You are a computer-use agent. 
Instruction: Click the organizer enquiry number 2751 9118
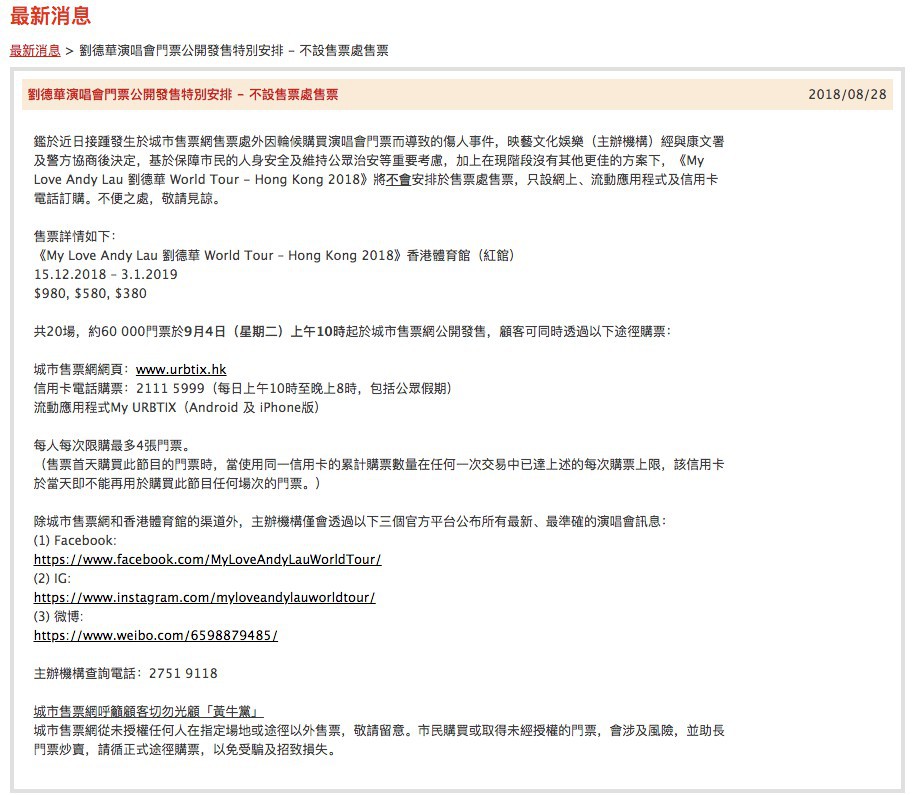(x=183, y=674)
